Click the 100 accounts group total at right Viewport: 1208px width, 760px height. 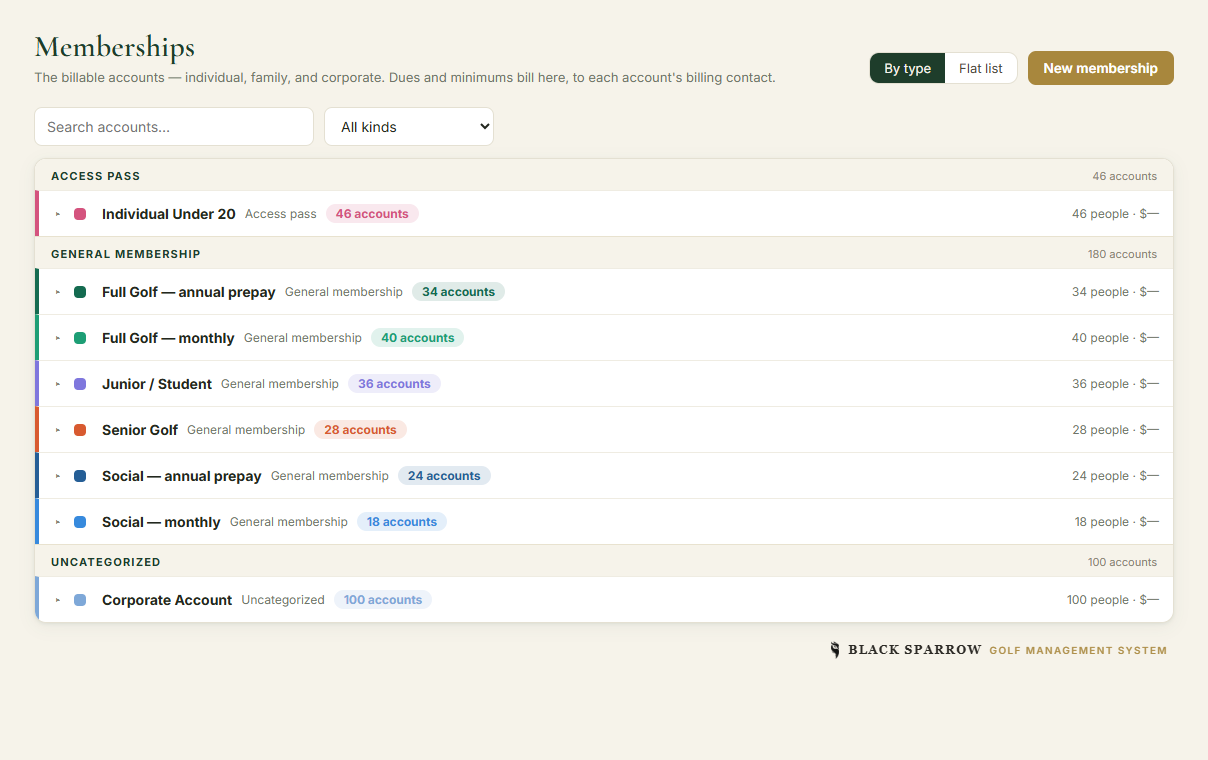[x=1122, y=562]
